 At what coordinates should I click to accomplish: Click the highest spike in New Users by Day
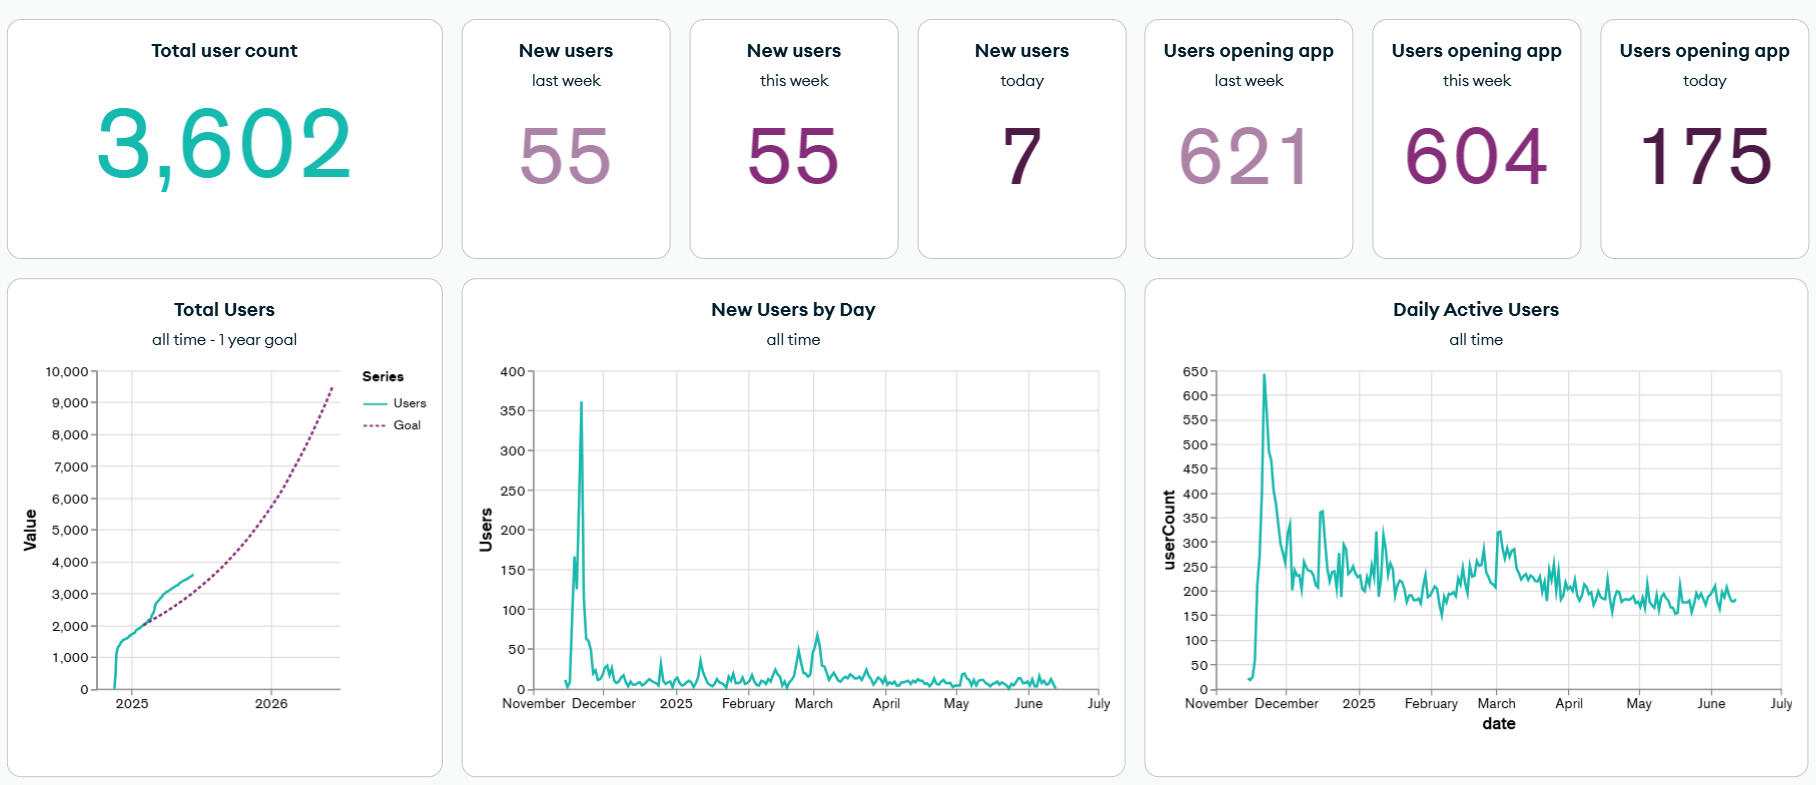pos(581,403)
